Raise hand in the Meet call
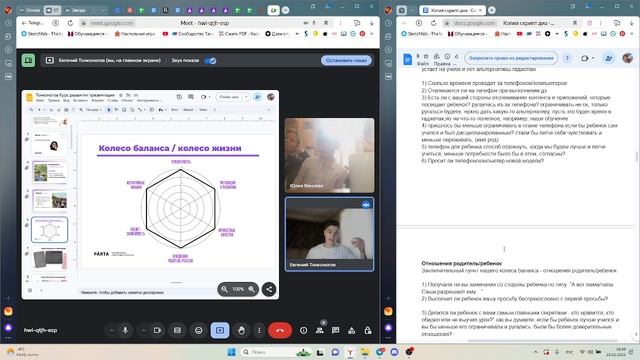640x360 pixels. (241, 330)
